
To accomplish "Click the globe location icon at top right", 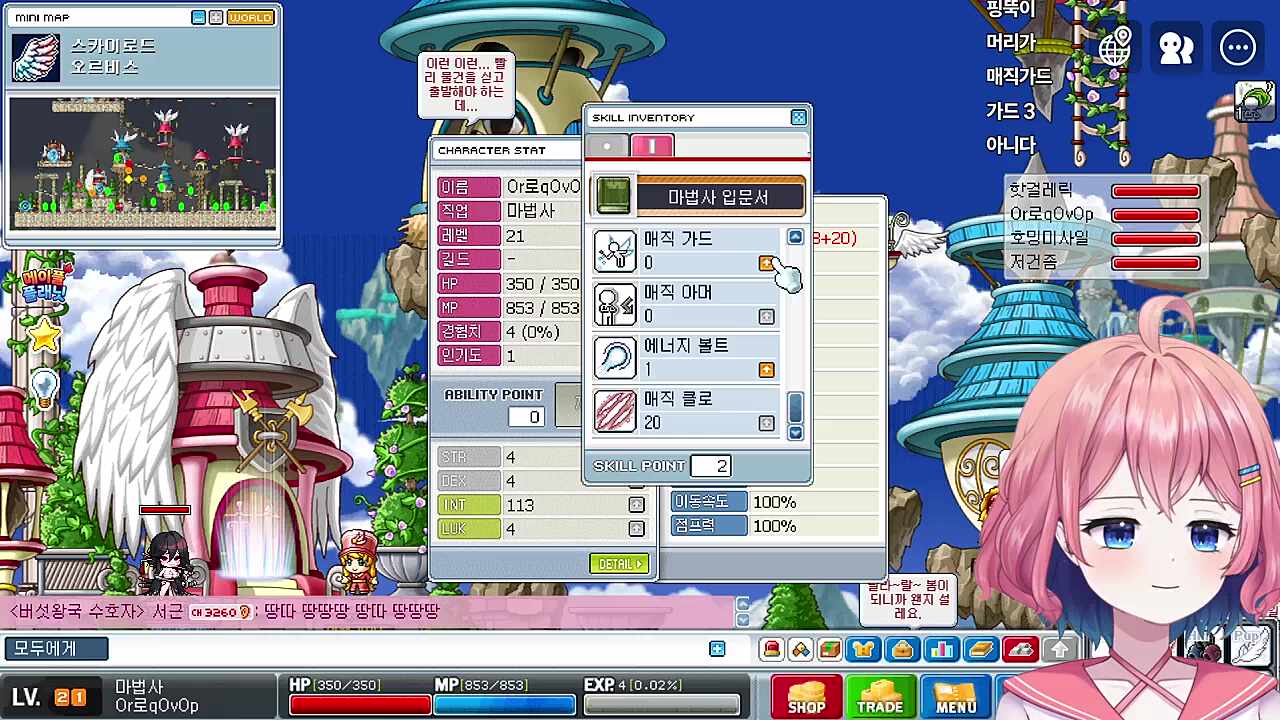I will 1115,46.
